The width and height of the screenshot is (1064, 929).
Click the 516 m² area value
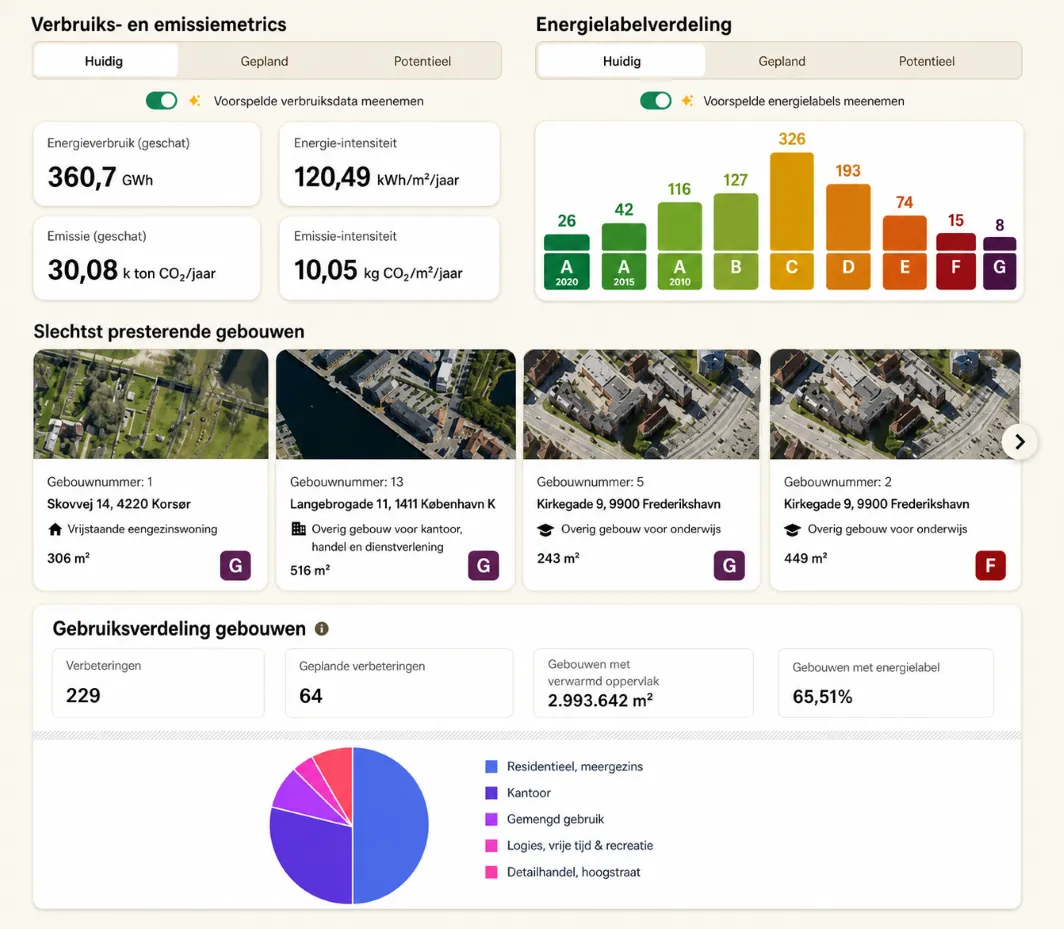310,570
